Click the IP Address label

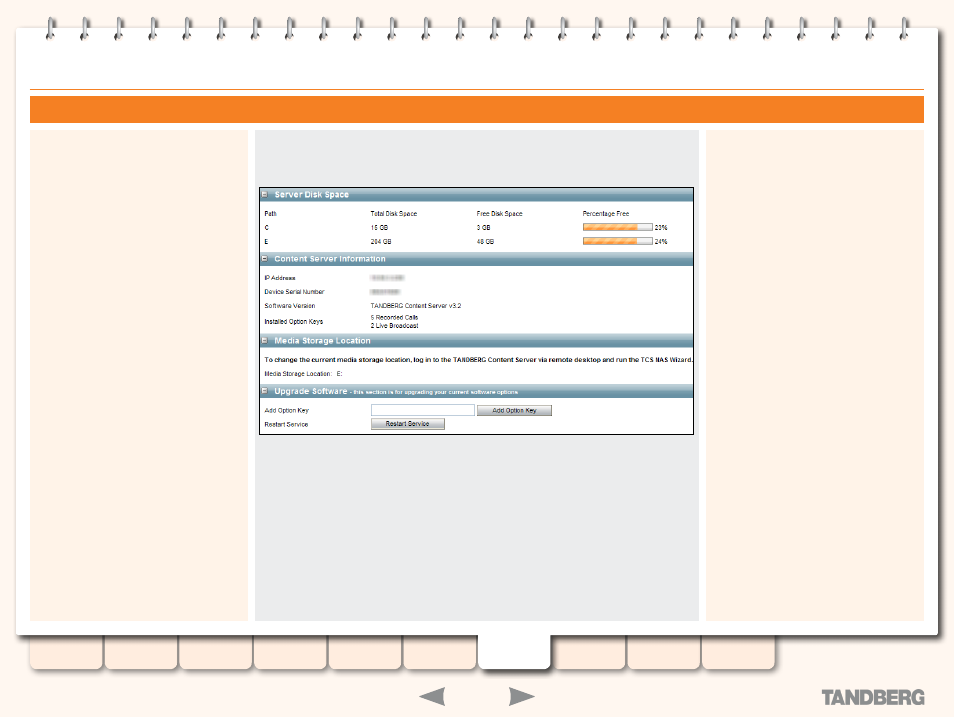pos(280,278)
